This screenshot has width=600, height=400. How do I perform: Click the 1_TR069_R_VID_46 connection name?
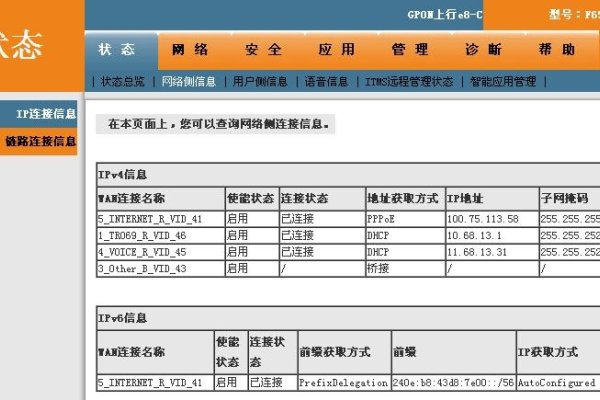(142, 236)
